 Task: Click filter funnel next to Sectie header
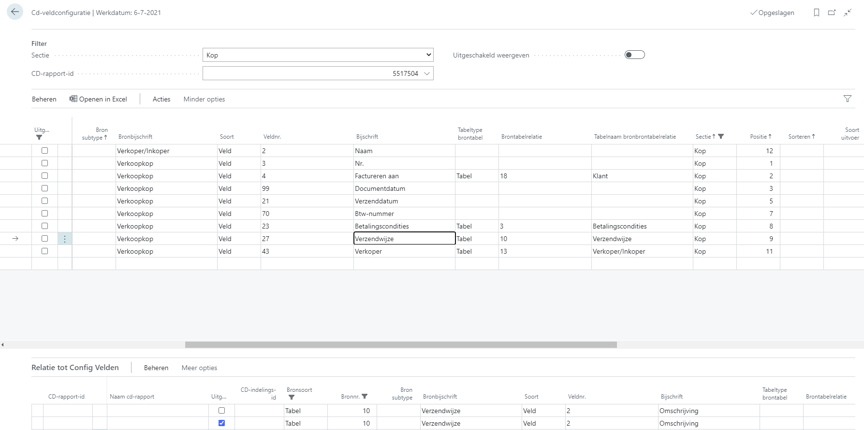click(x=721, y=137)
